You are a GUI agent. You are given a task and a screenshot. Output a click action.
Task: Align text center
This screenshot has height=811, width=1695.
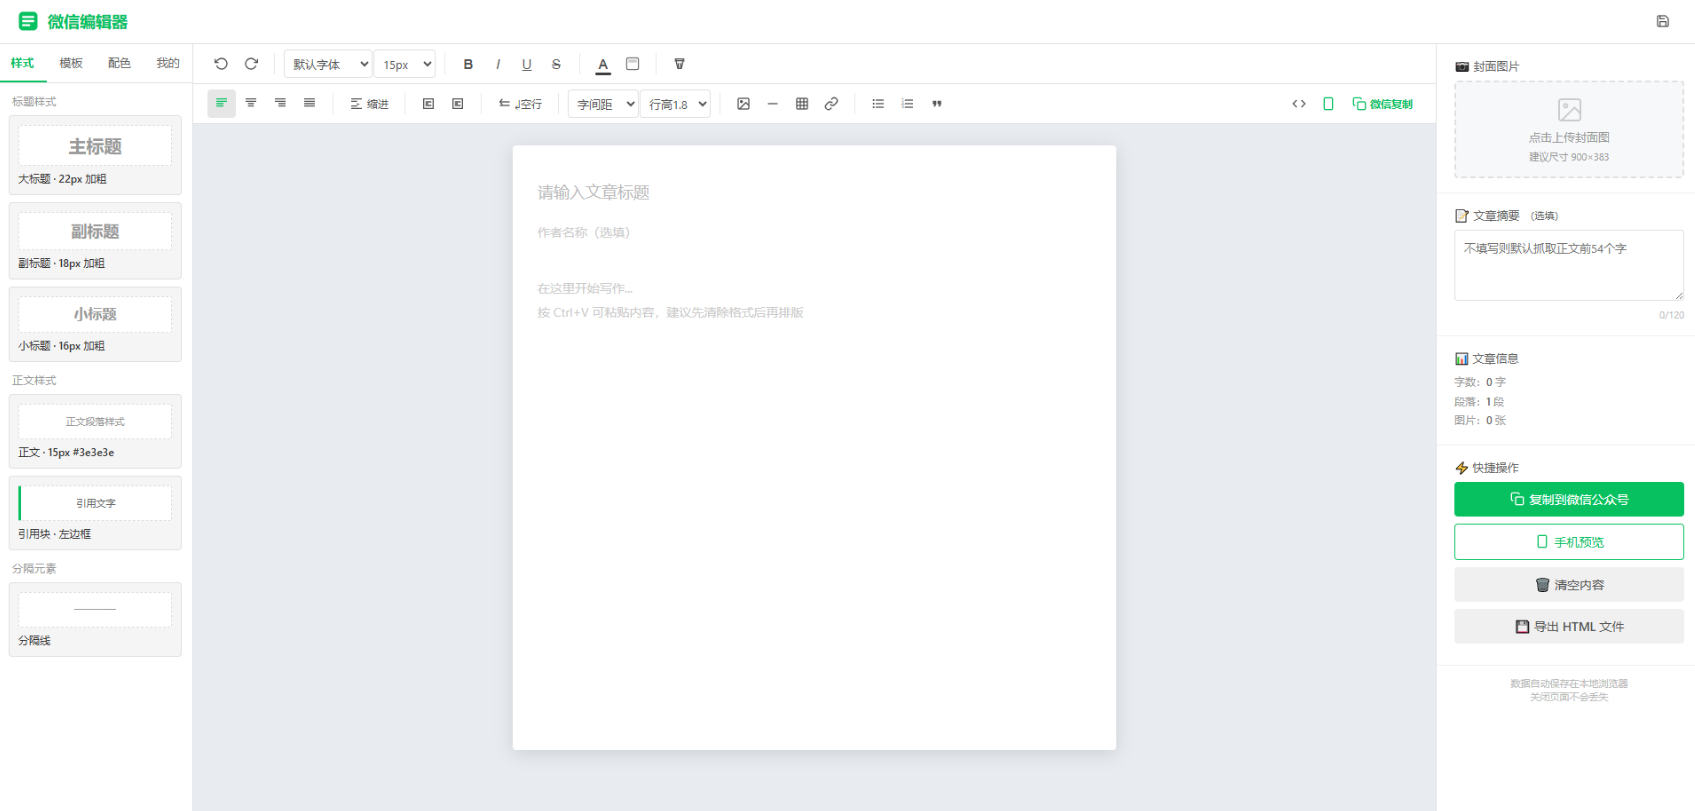click(x=251, y=104)
